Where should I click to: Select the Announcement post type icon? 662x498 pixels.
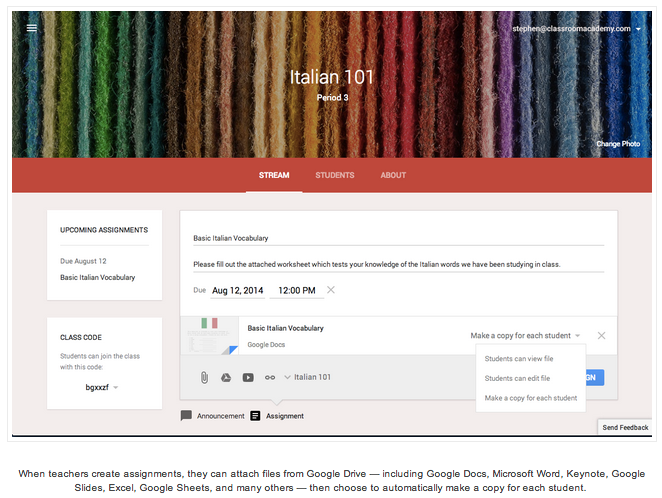[186, 415]
